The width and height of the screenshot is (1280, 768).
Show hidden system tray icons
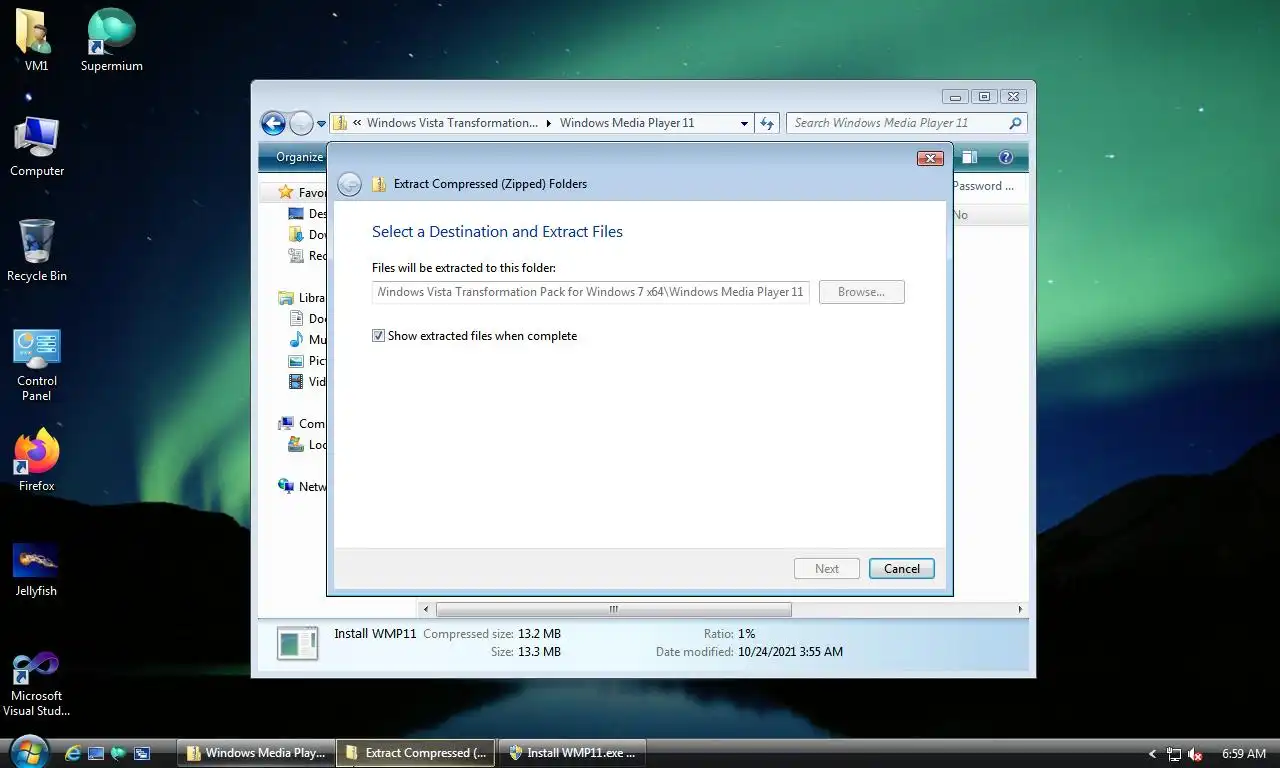click(1152, 754)
